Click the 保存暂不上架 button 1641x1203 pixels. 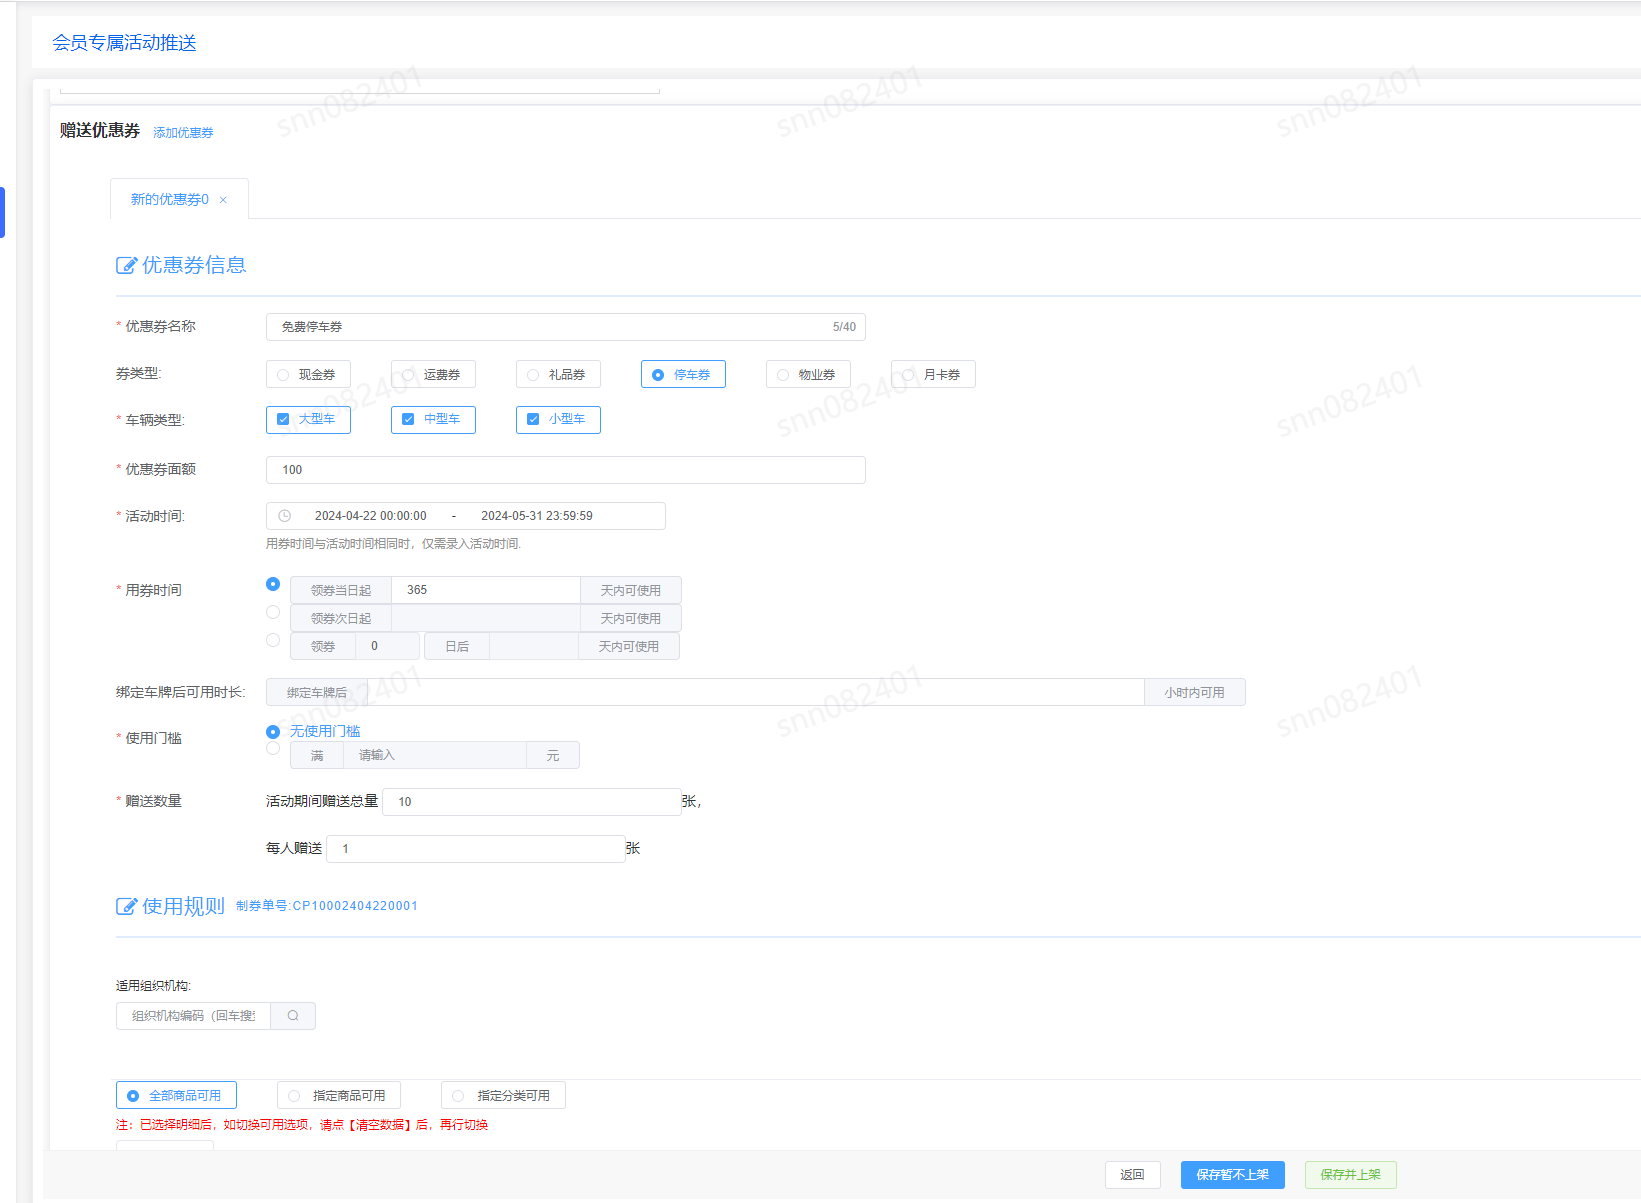(x=1233, y=1175)
